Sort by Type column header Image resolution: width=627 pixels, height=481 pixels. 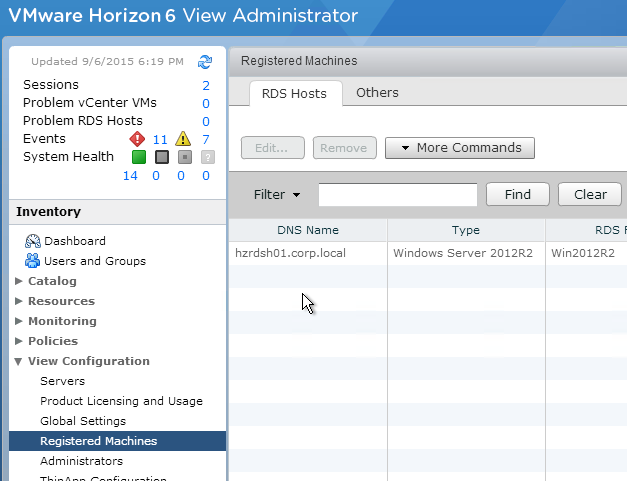pyautogui.click(x=466, y=230)
